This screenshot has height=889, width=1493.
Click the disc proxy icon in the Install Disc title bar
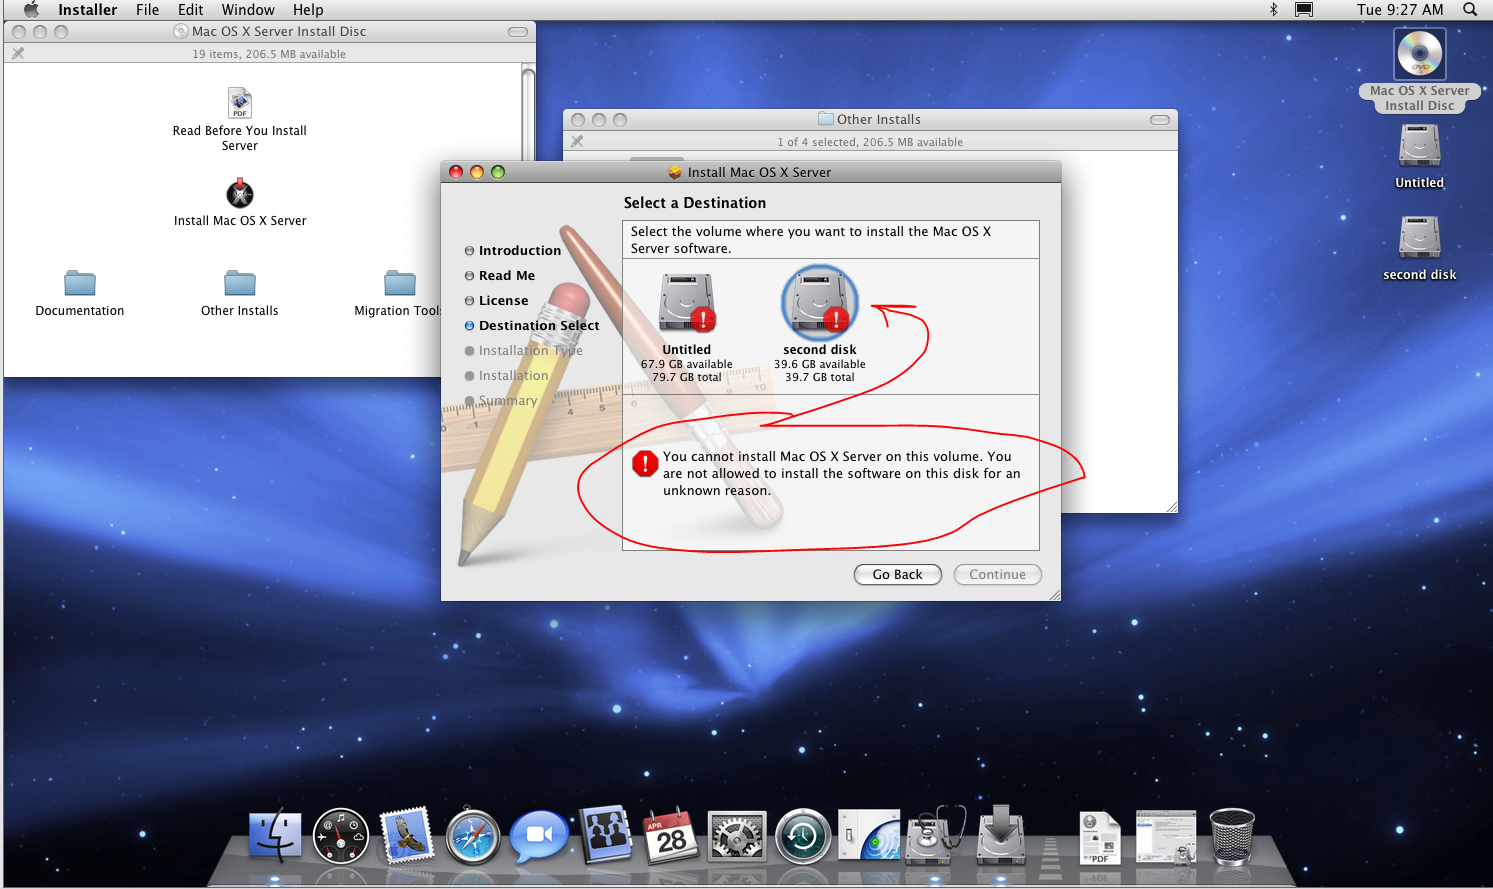click(181, 31)
